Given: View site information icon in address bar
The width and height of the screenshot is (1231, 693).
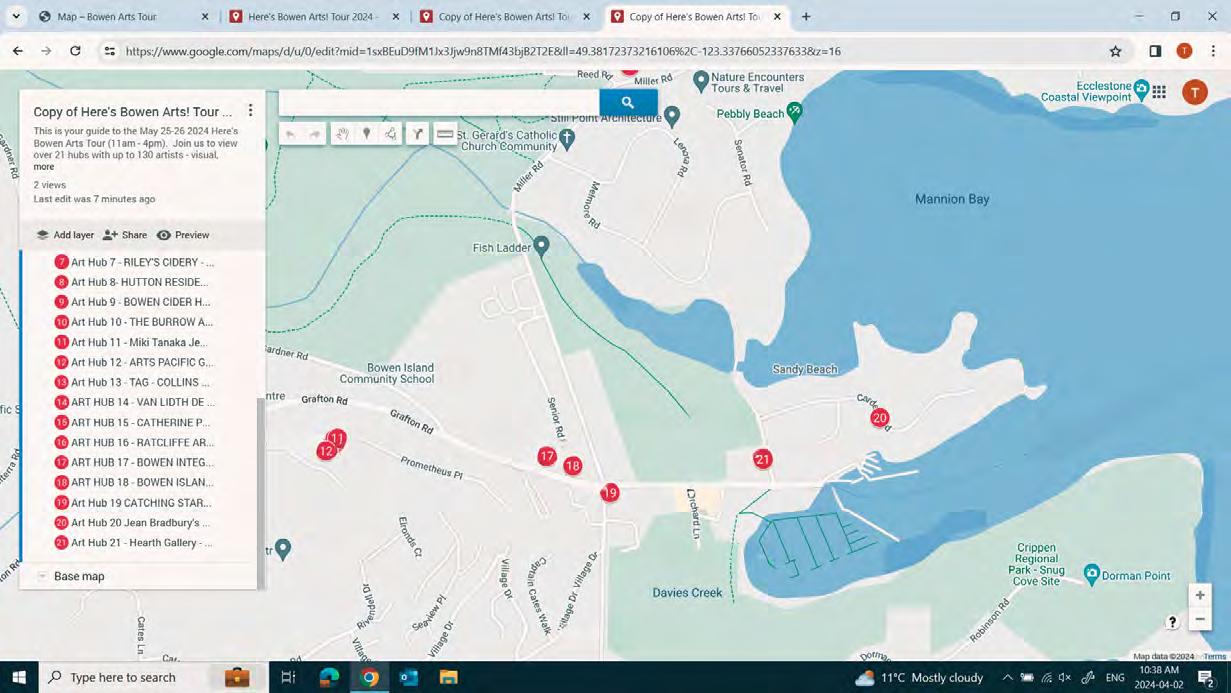Looking at the screenshot, I should click(110, 51).
